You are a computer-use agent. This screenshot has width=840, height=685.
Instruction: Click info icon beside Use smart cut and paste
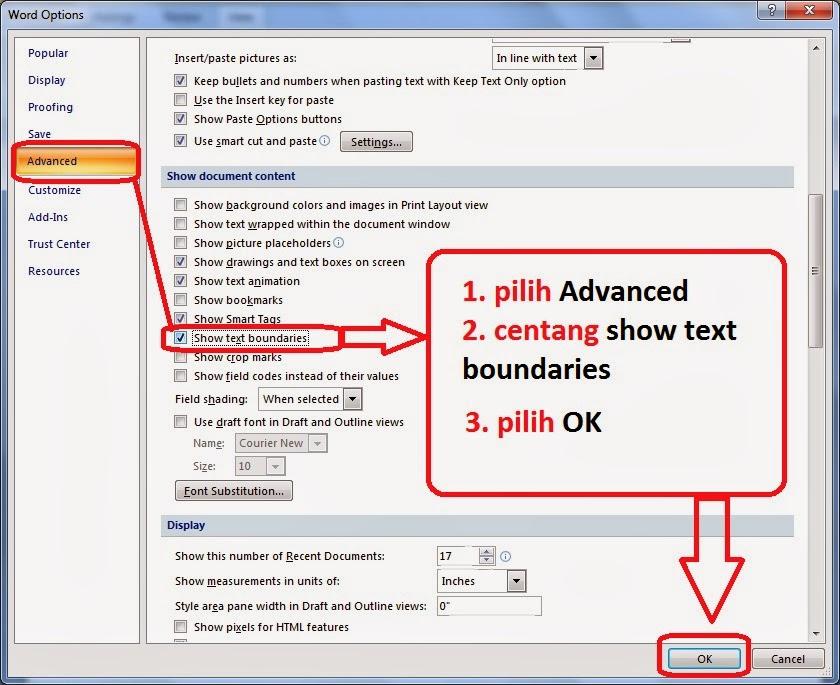(x=324, y=141)
